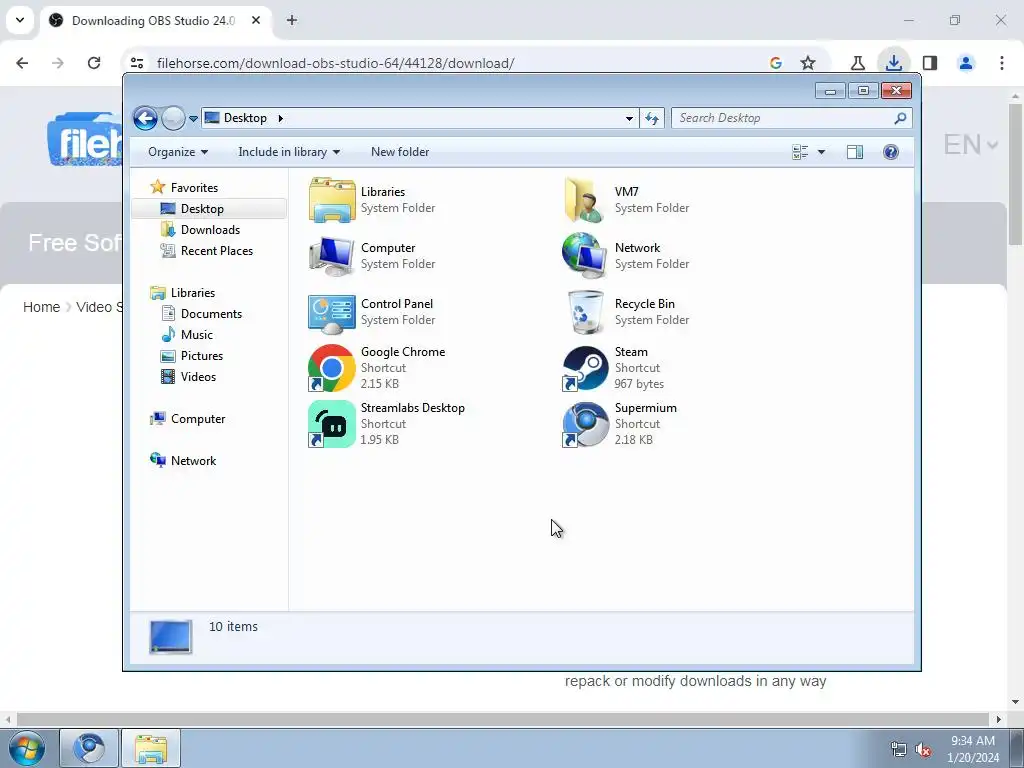Select the Computer system folder icon in file list

(332, 256)
